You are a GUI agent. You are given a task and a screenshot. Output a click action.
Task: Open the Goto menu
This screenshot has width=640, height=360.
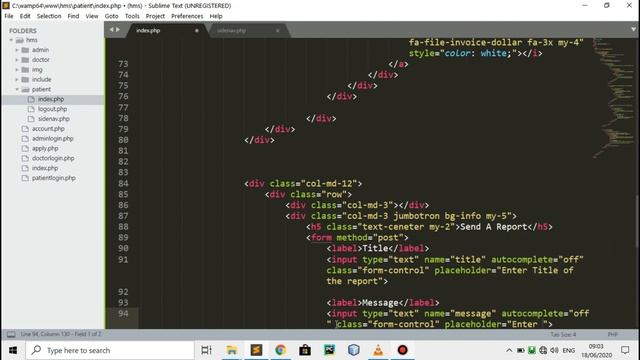tap(111, 16)
